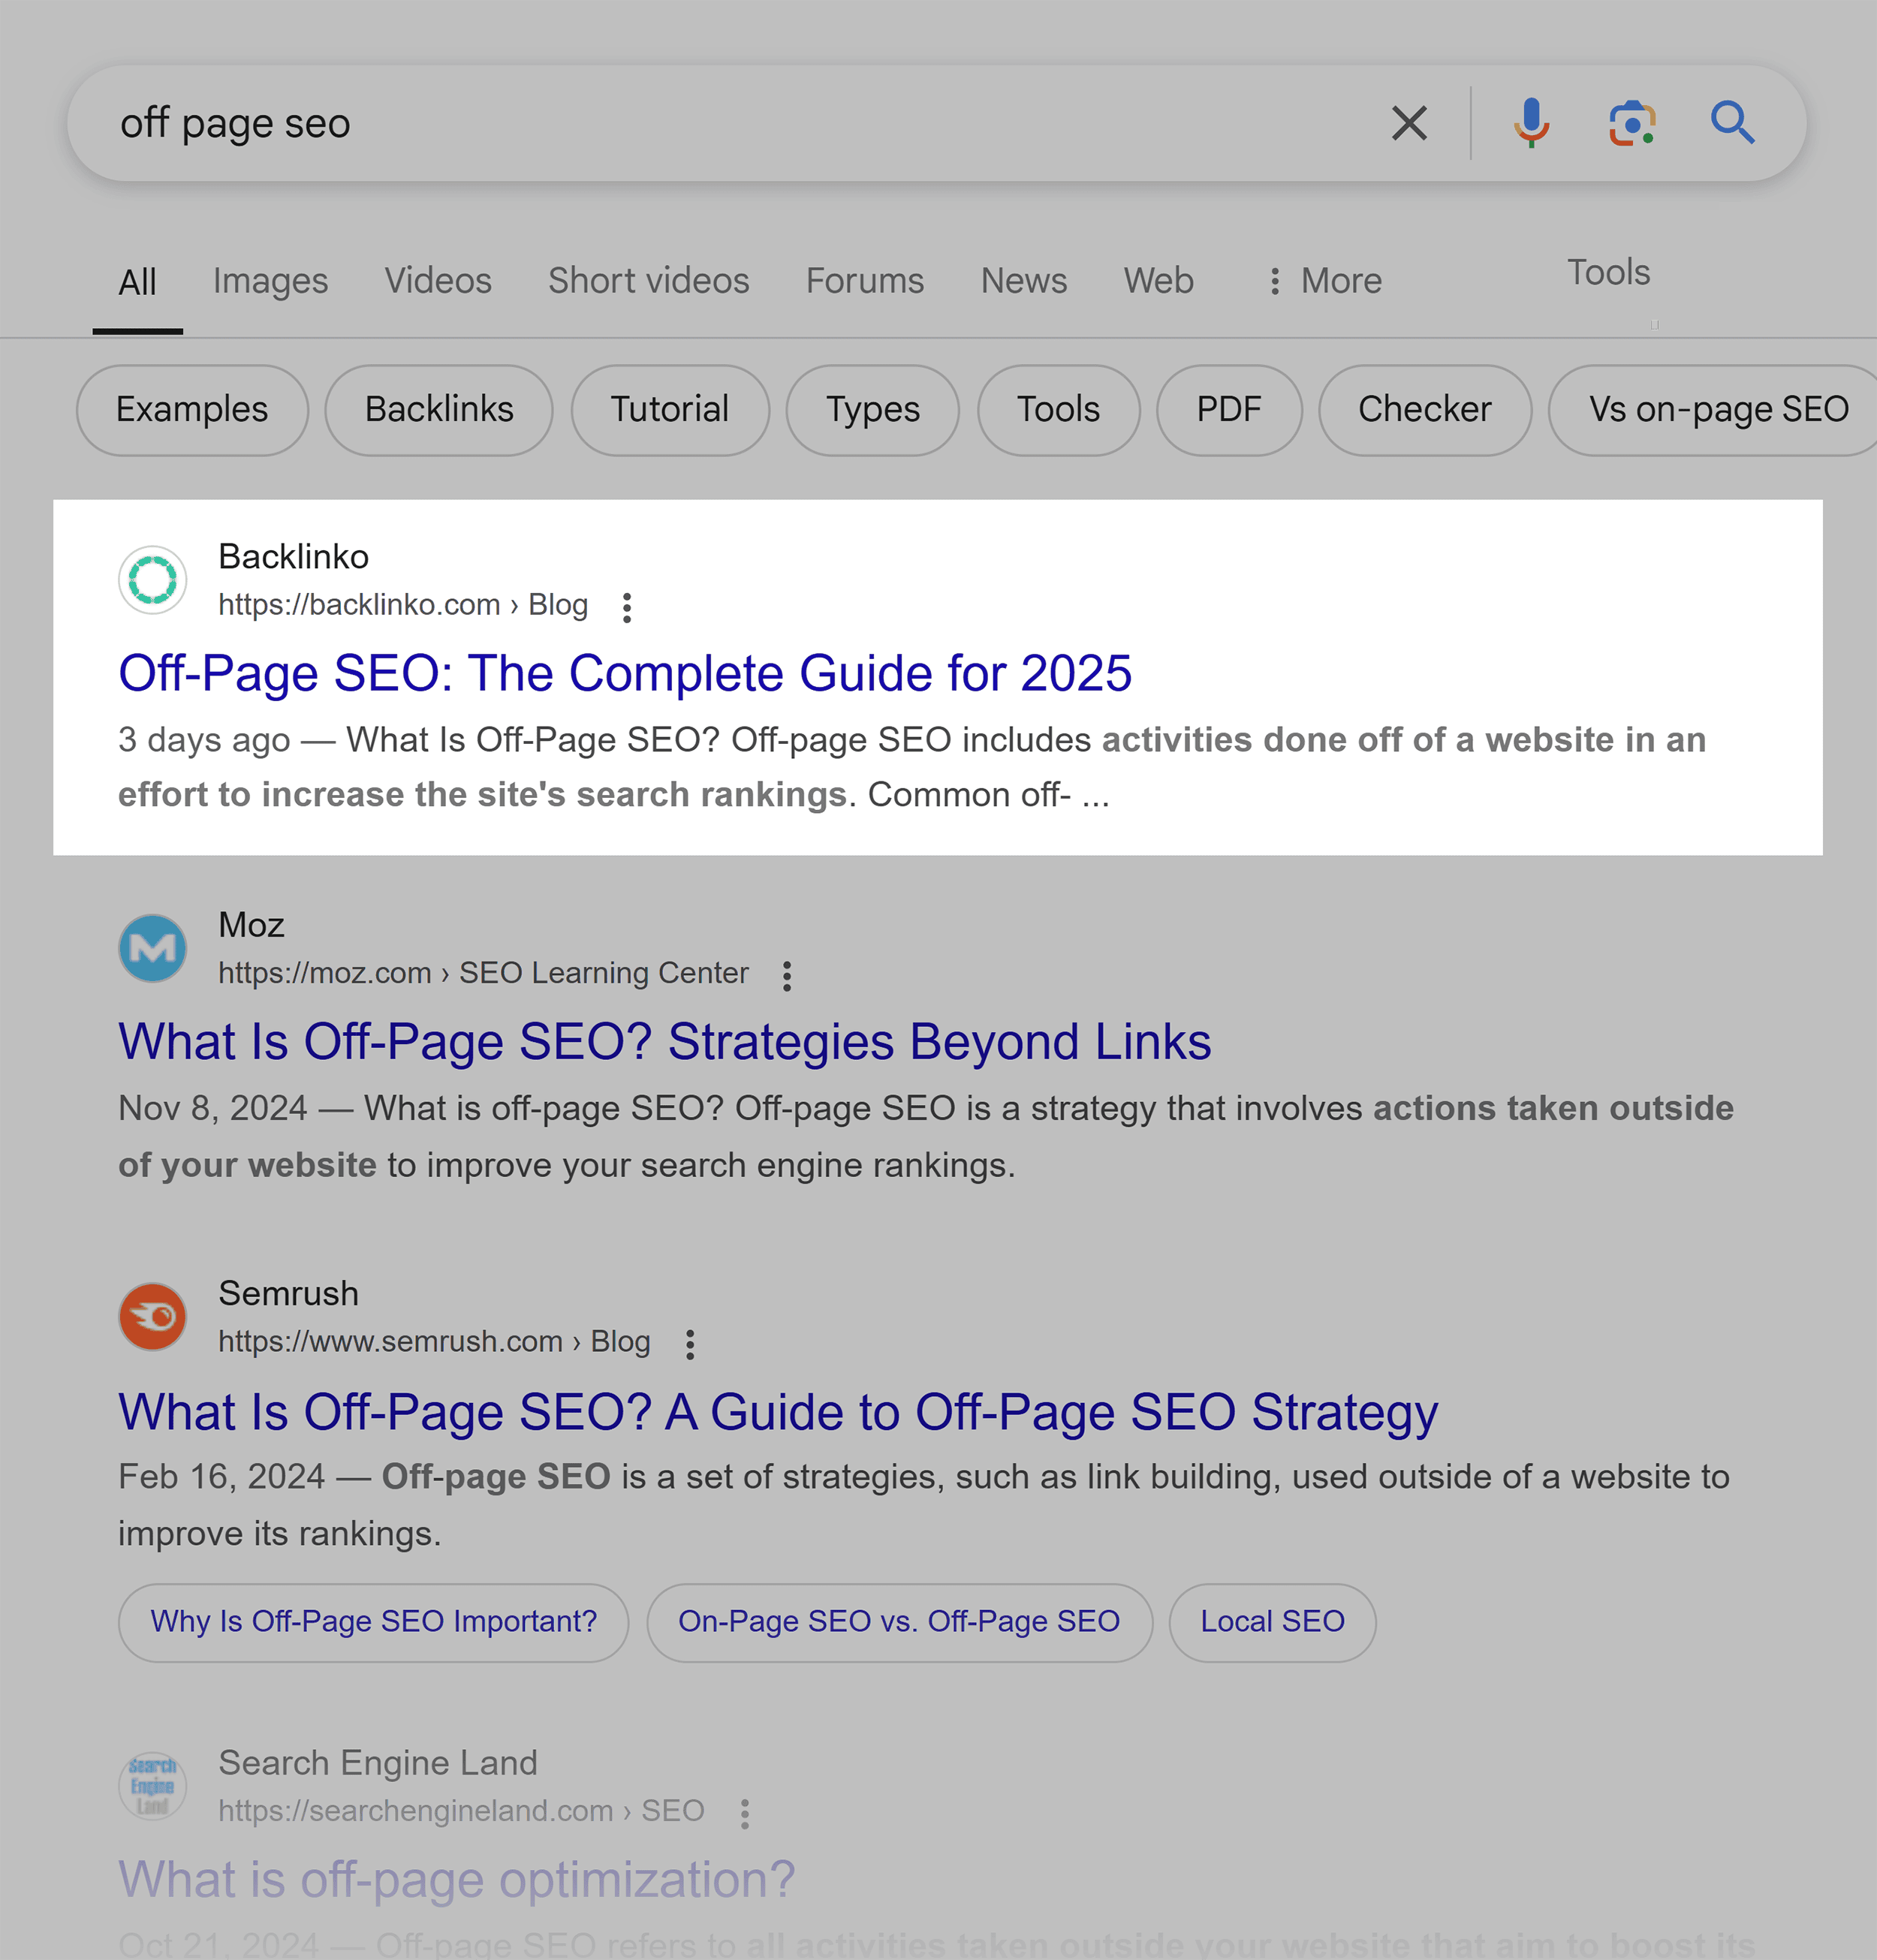The width and height of the screenshot is (1877, 1960).
Task: Clear the search query with the X icon
Action: click(x=1409, y=123)
